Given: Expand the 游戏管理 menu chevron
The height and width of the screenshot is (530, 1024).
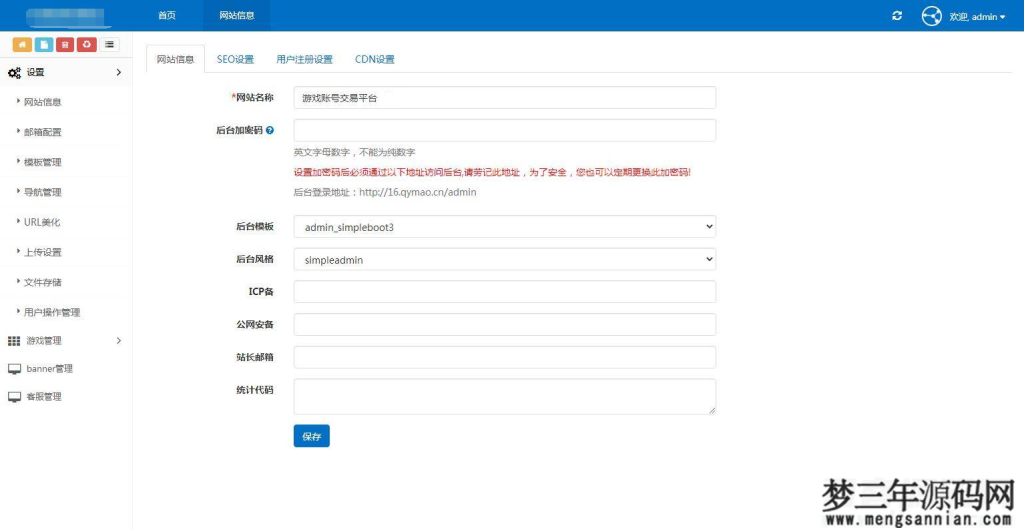Looking at the screenshot, I should coord(118,341).
